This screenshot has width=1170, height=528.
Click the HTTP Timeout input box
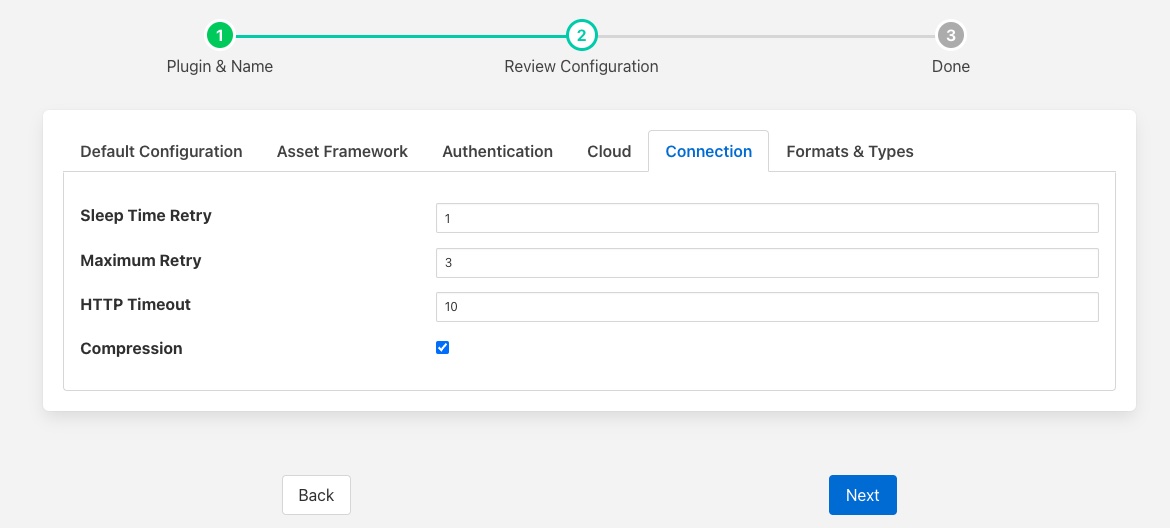pyautogui.click(x=767, y=307)
